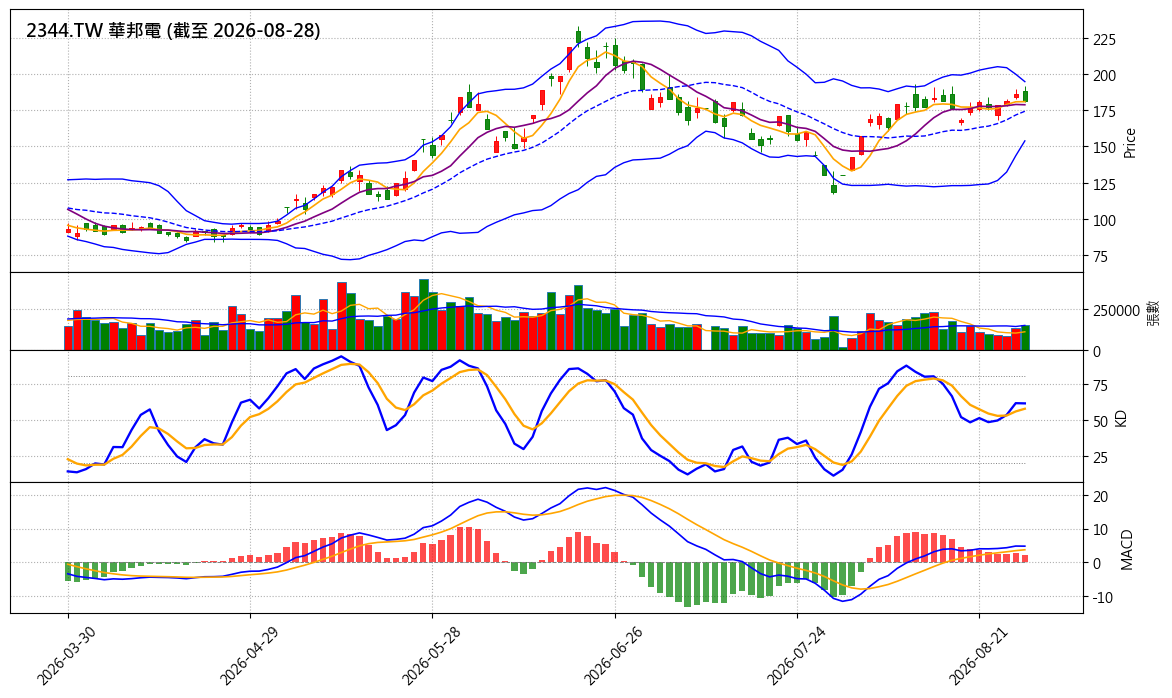Click the 225 price tick value
Viewport: 1172px width, 698px height.
click(x=1104, y=40)
